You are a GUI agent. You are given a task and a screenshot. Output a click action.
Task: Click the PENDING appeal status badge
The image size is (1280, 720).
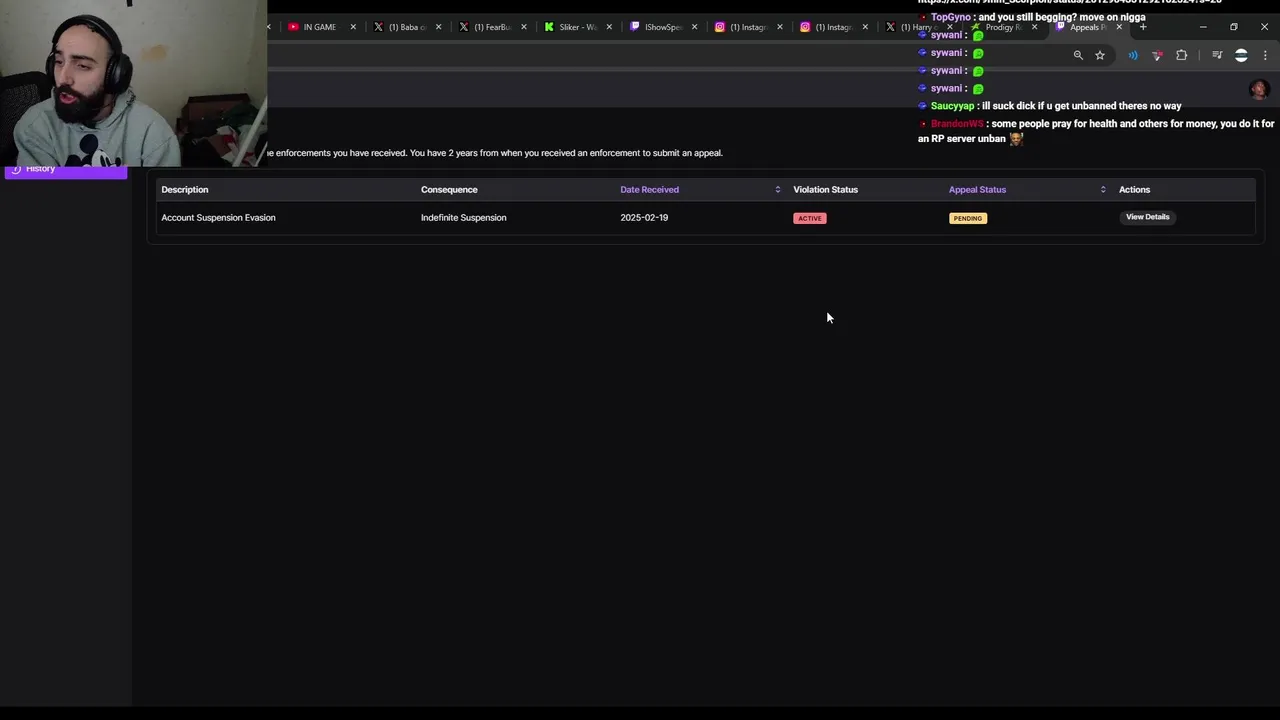967,218
